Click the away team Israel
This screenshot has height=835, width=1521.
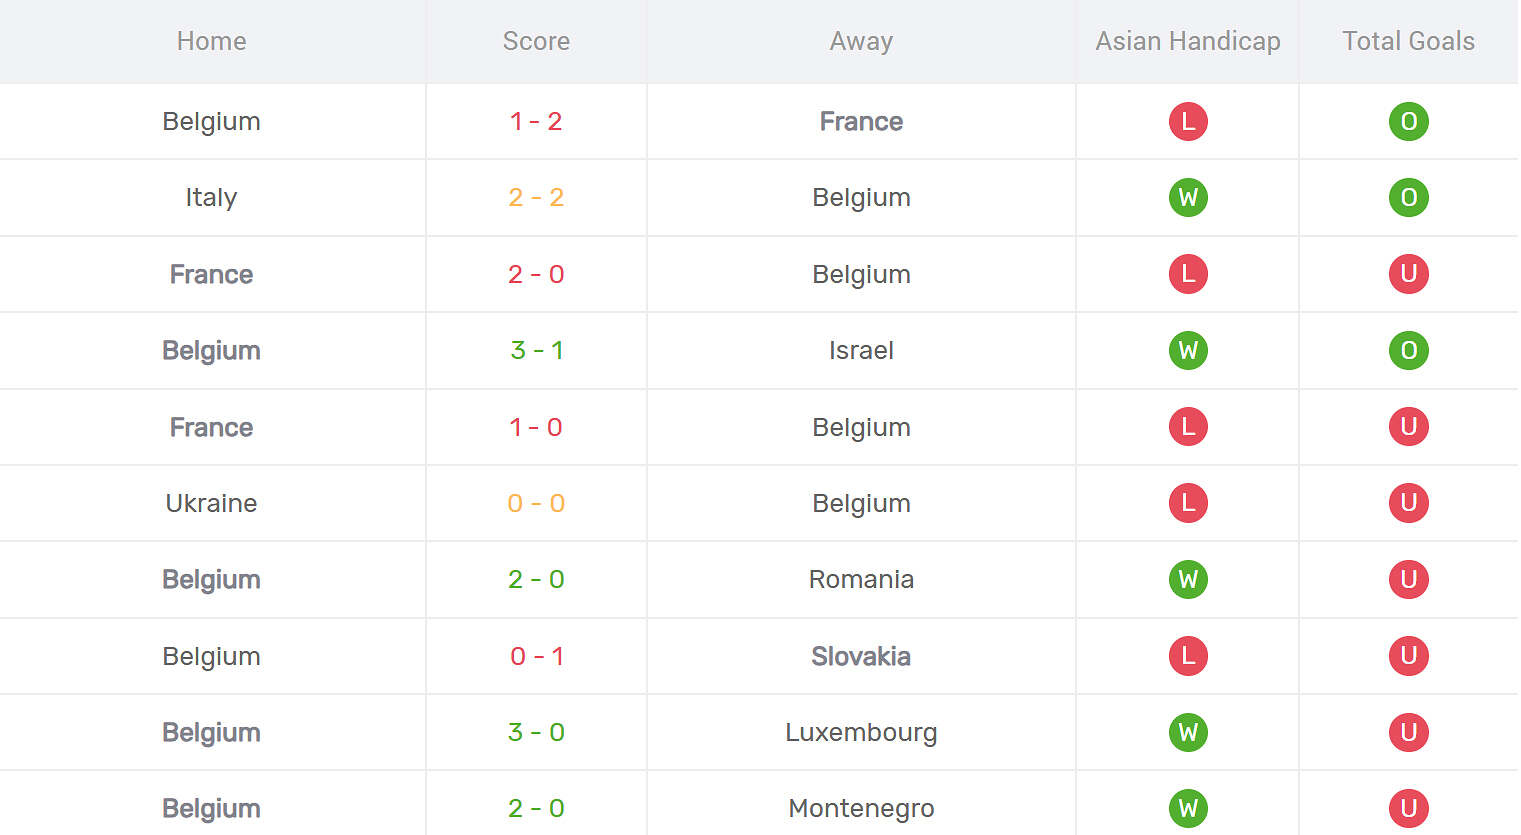point(860,351)
